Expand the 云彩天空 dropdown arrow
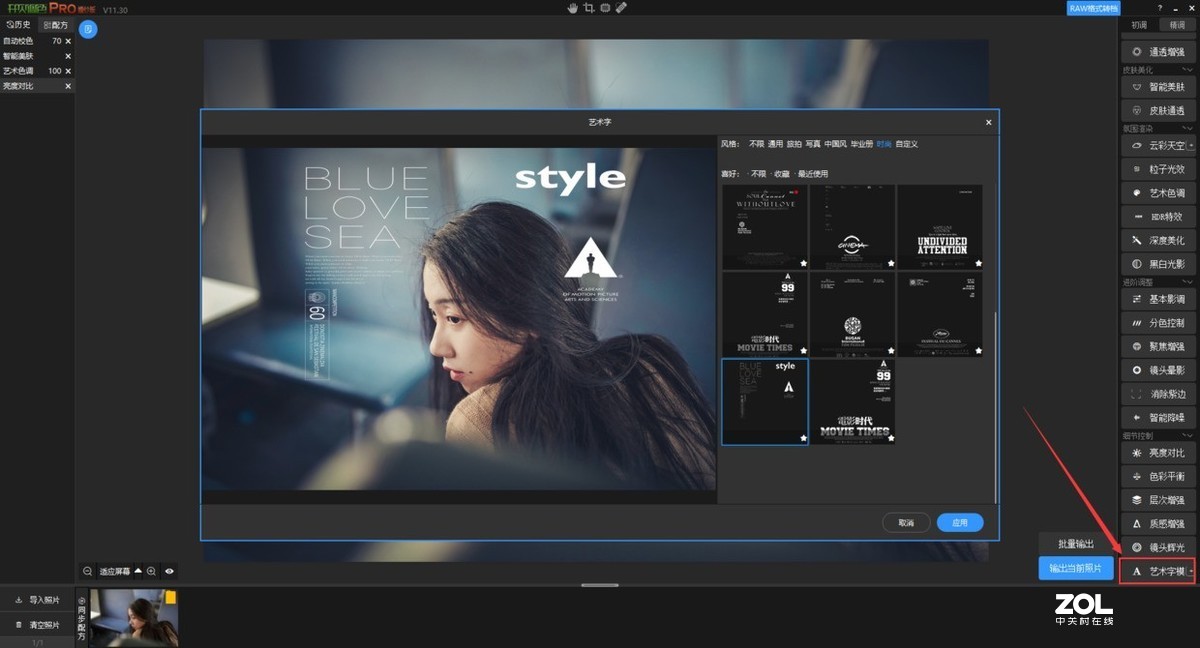This screenshot has height=648, width=1200. click(1190, 146)
